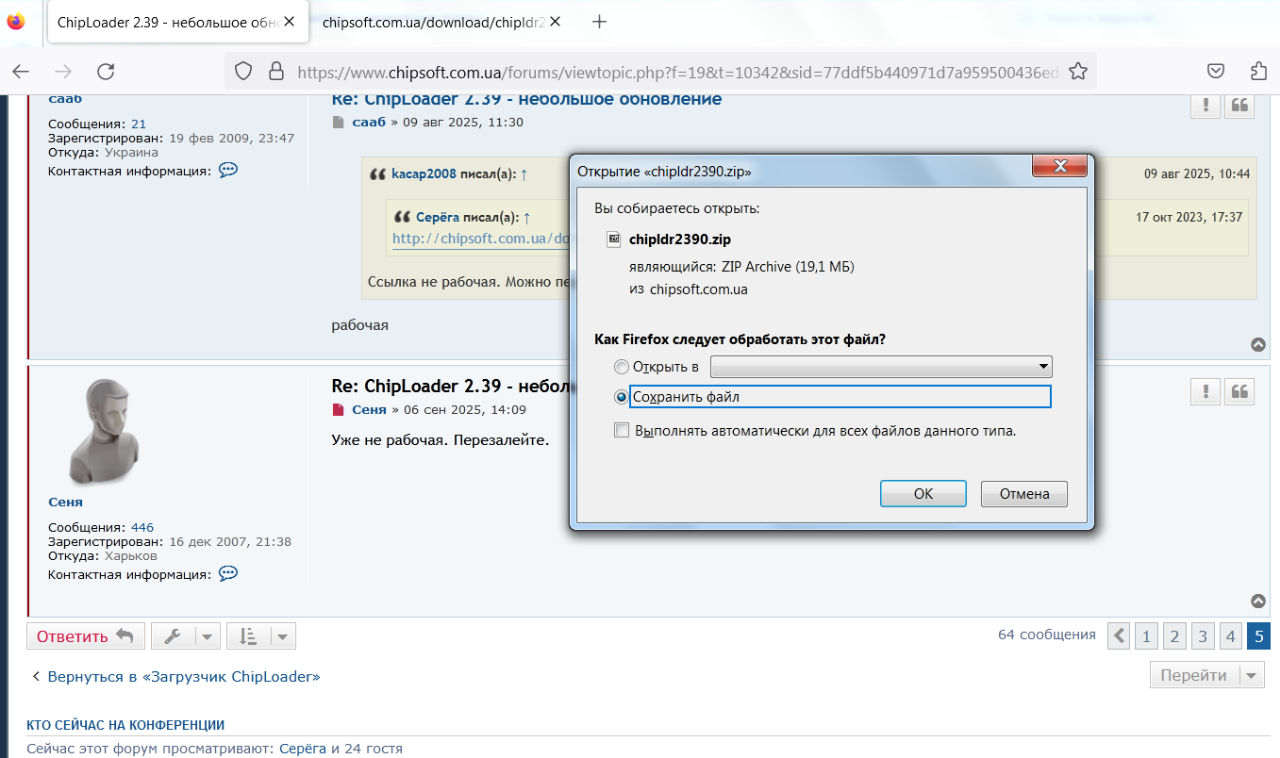Select the 'Сохранить файл' radio button

tap(622, 397)
